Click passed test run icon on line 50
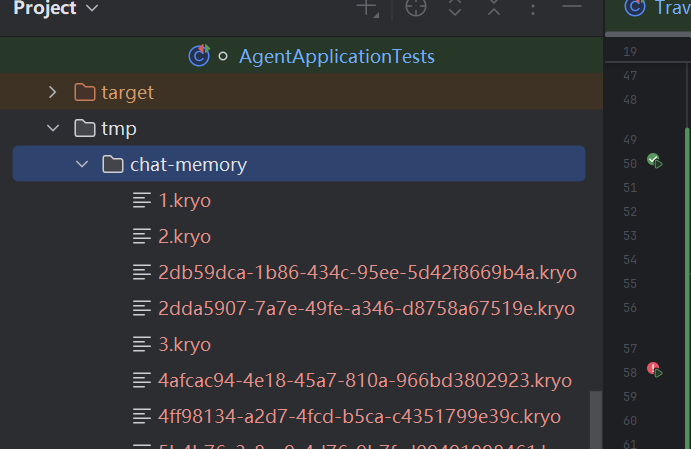The height and width of the screenshot is (449, 691). (654, 161)
